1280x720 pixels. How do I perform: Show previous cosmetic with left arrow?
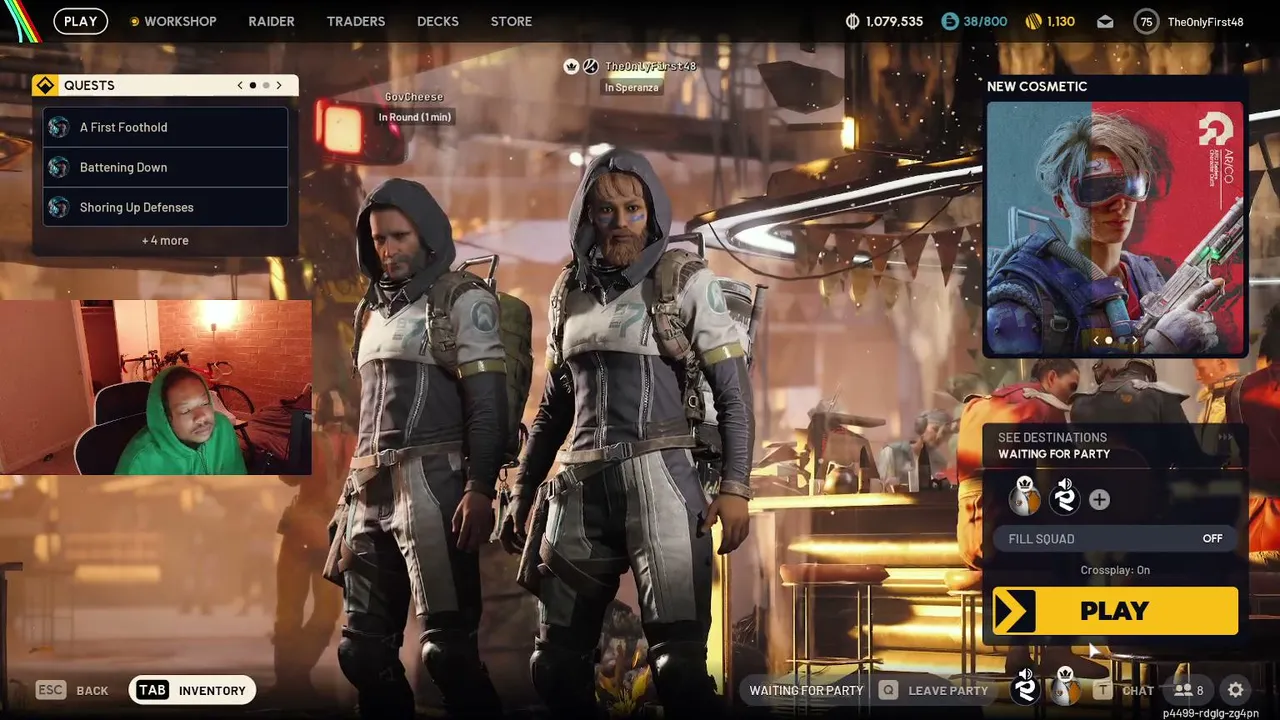click(x=1096, y=340)
